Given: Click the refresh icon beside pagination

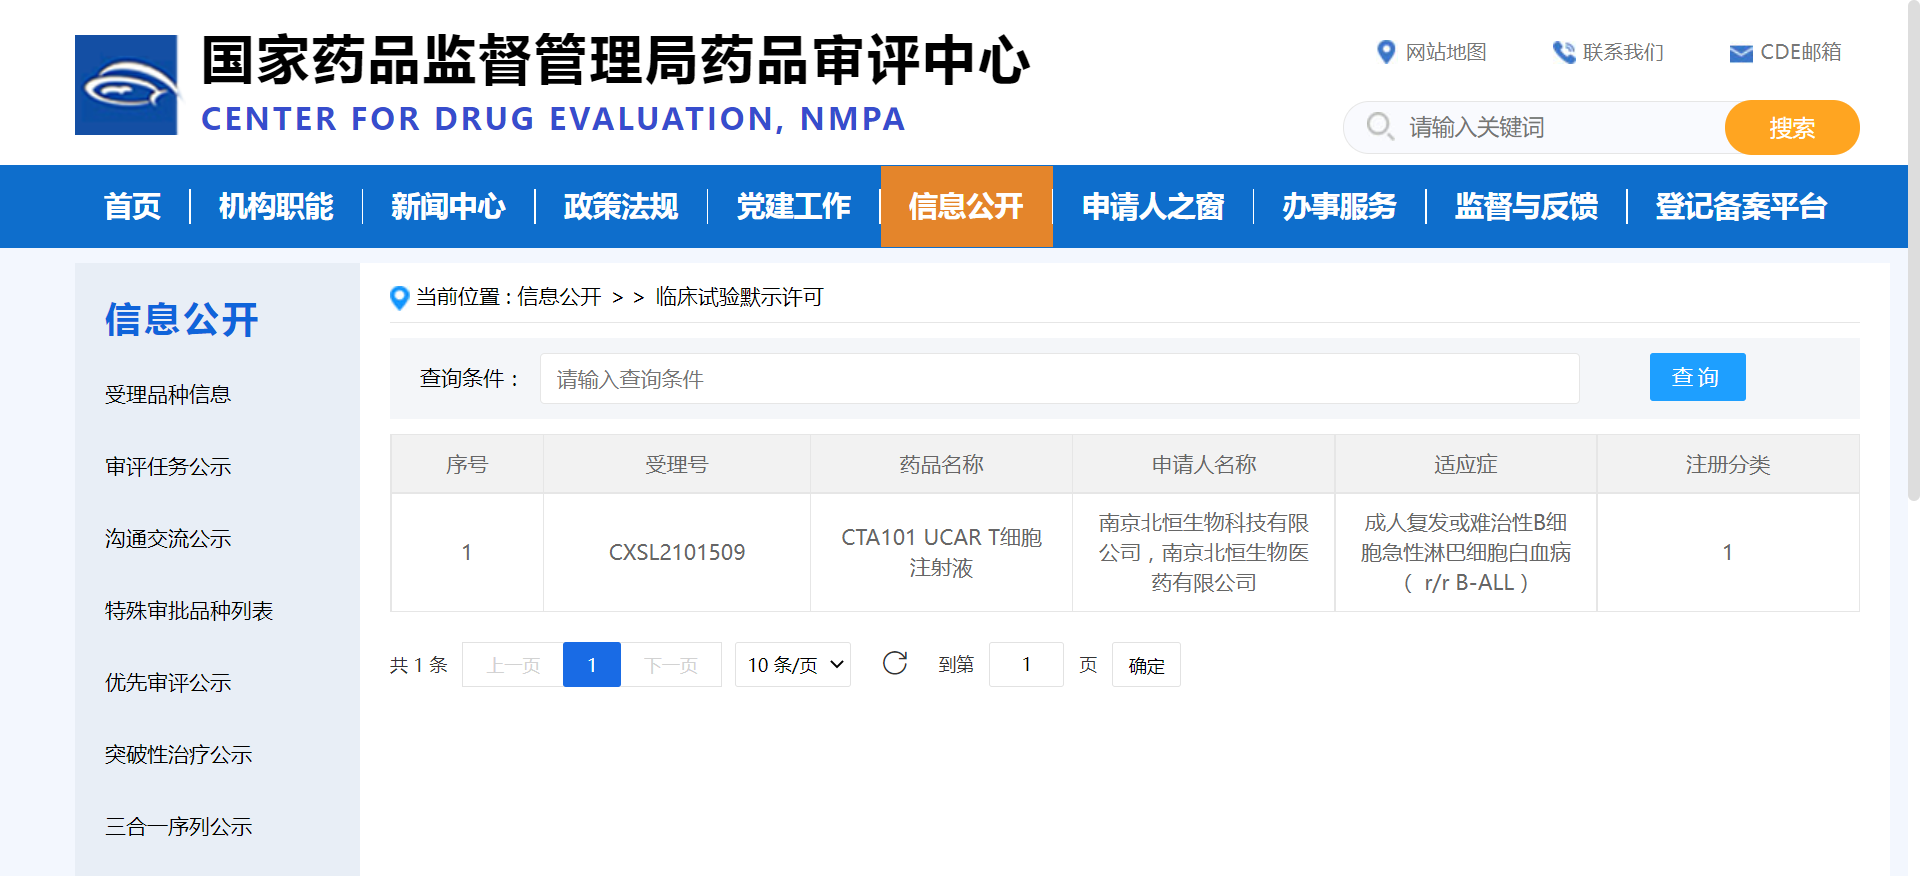Looking at the screenshot, I should (x=895, y=664).
